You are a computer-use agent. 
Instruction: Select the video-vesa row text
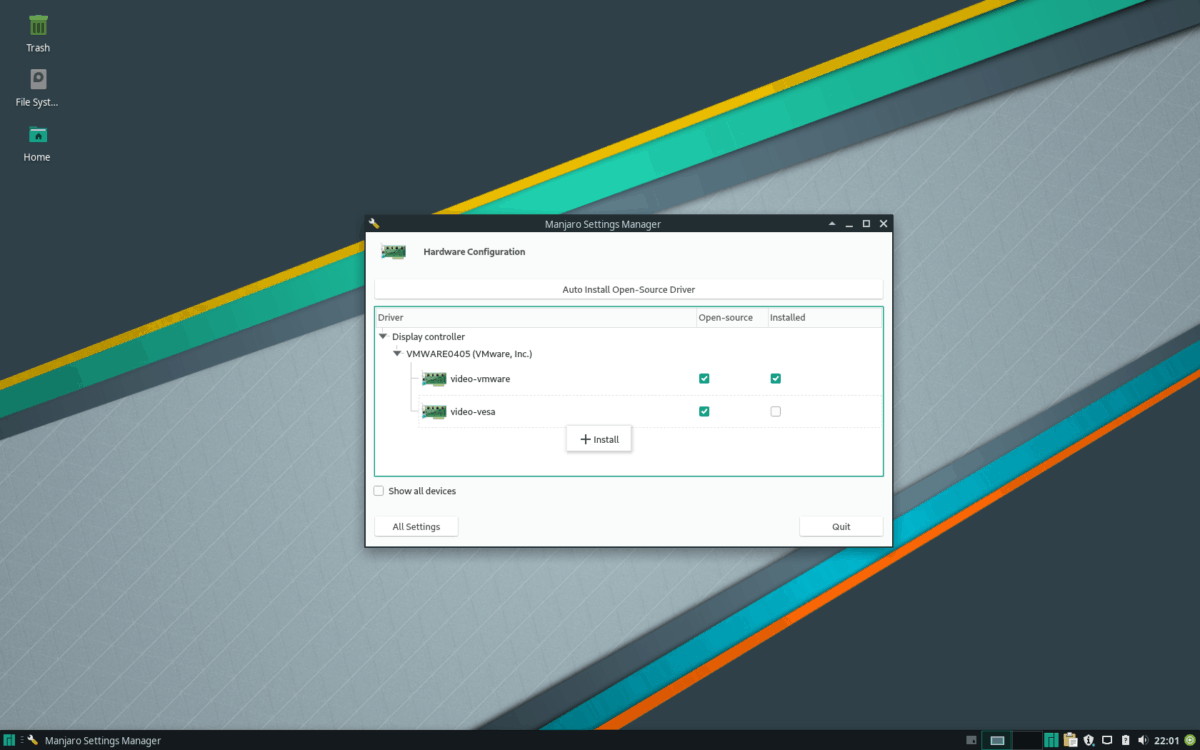(473, 411)
